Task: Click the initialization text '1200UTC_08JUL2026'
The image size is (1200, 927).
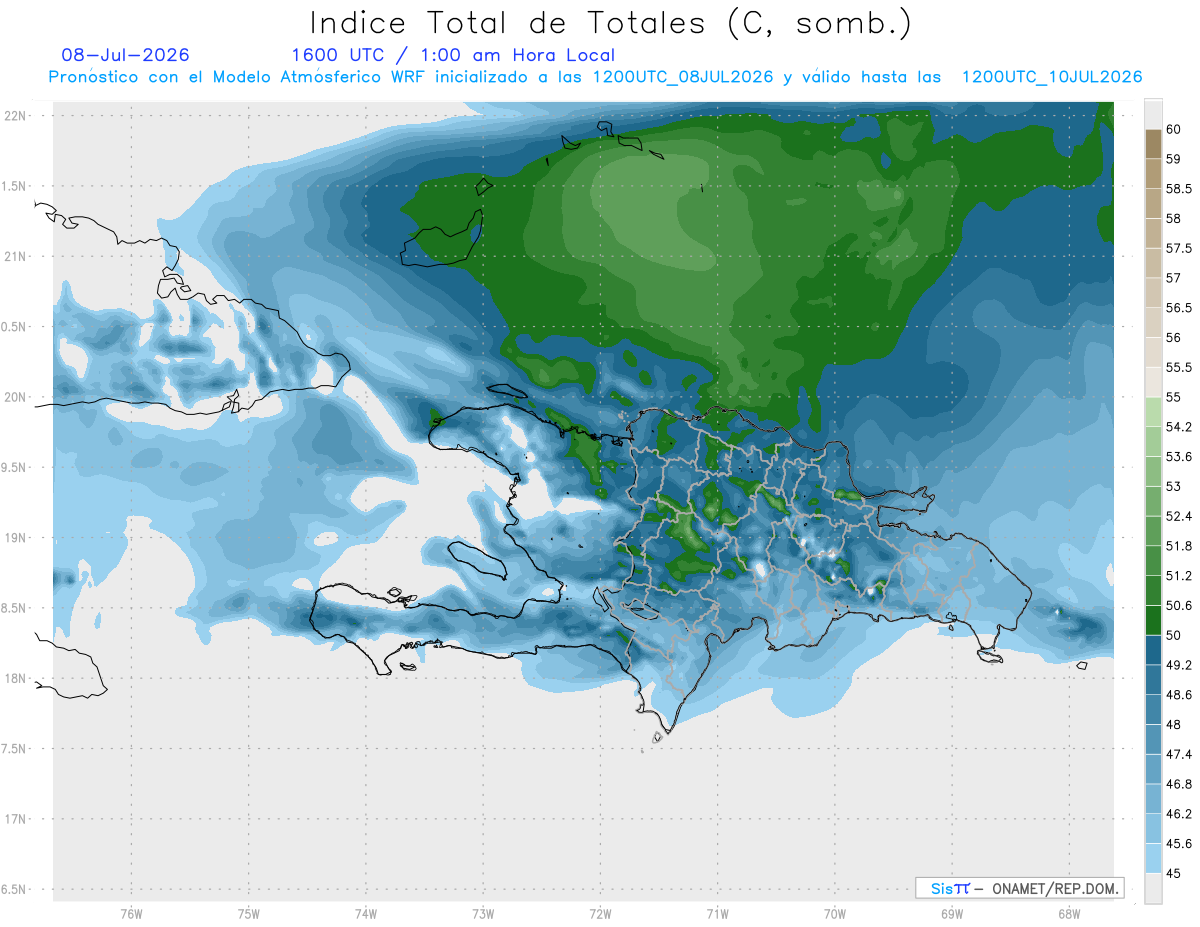Action: [x=683, y=77]
